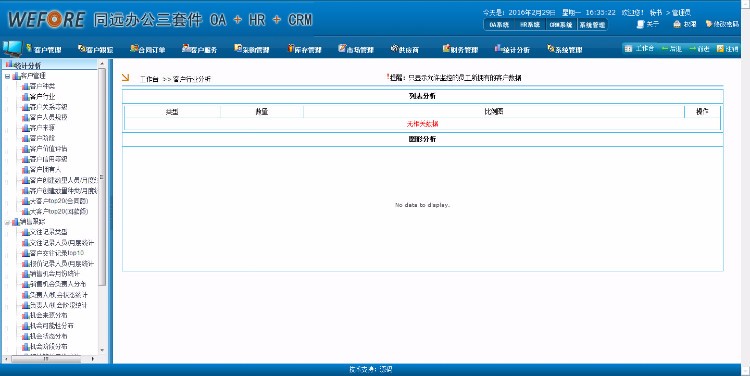This screenshot has height=376, width=750.
Task: Click the 库存管理 menu icon
Action: click(x=290, y=48)
